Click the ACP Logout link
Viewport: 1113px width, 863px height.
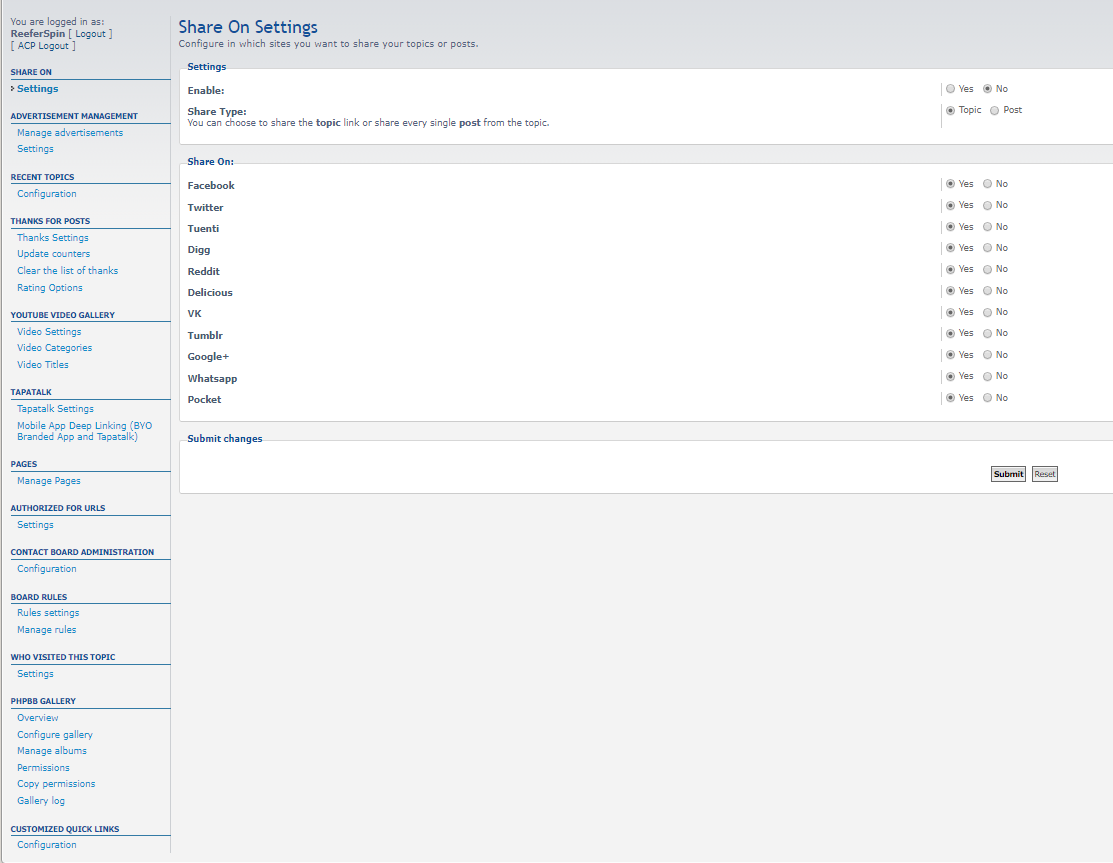(x=43, y=46)
